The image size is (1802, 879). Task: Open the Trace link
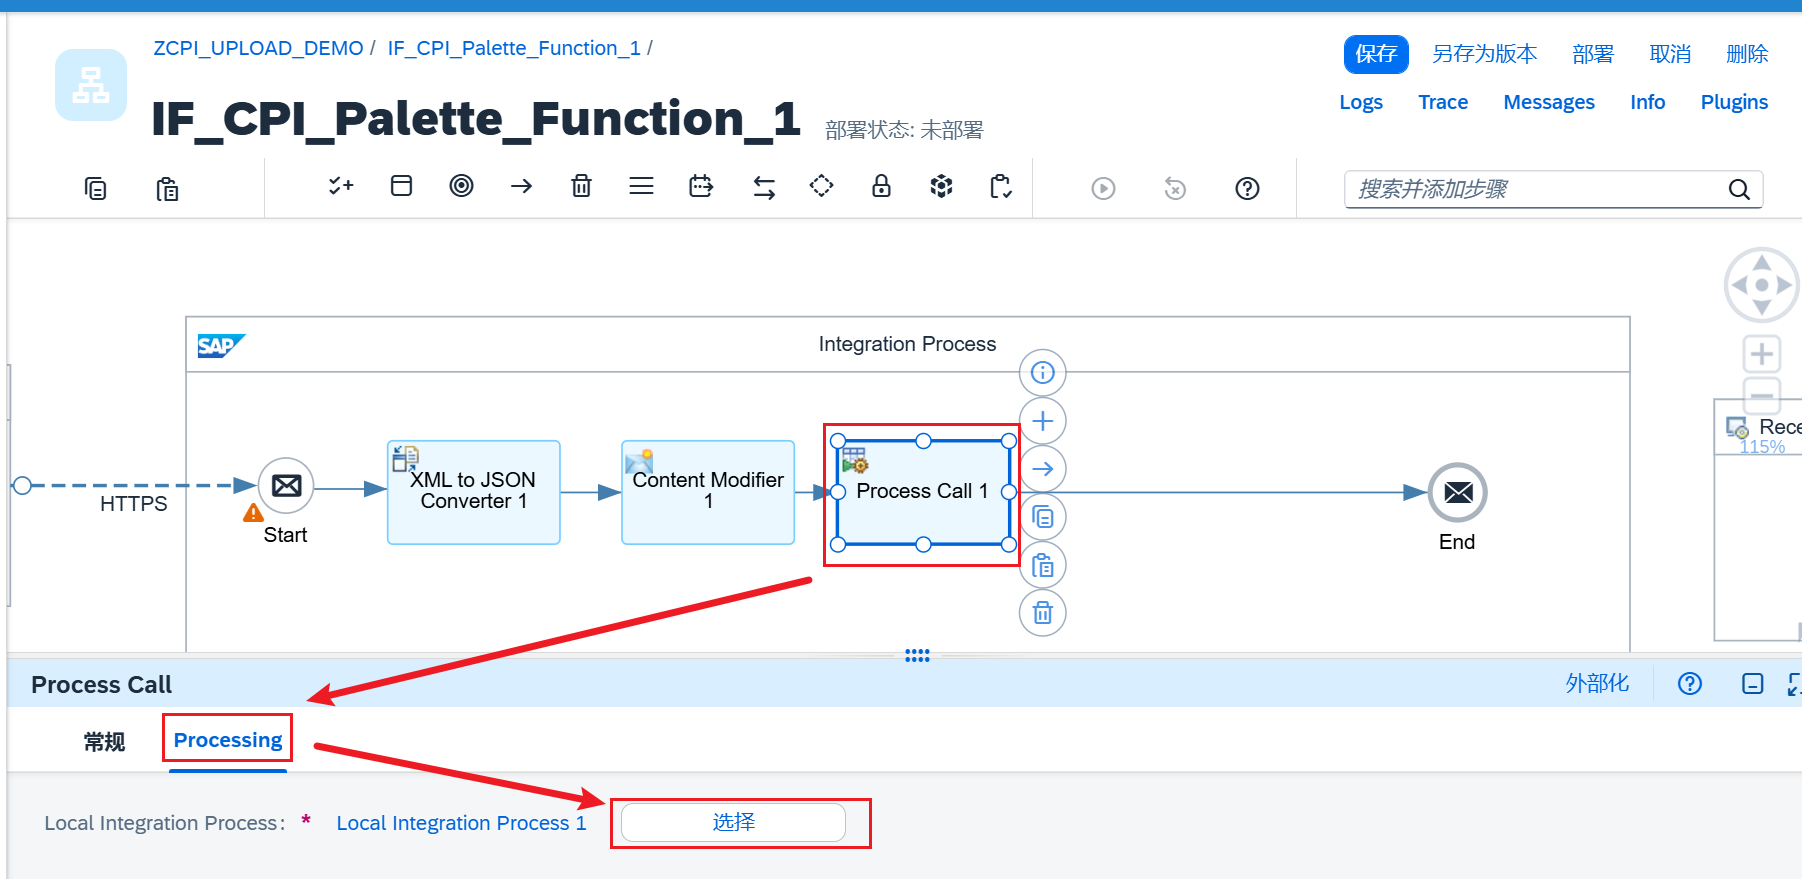(1442, 102)
